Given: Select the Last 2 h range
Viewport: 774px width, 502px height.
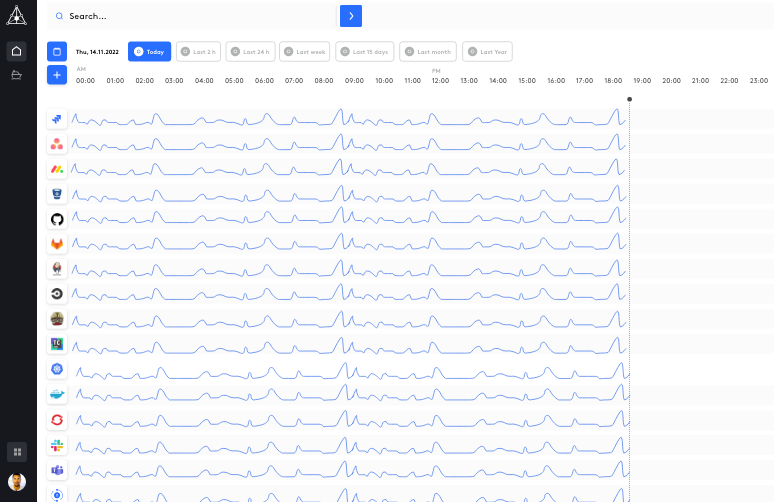Looking at the screenshot, I should (198, 51).
